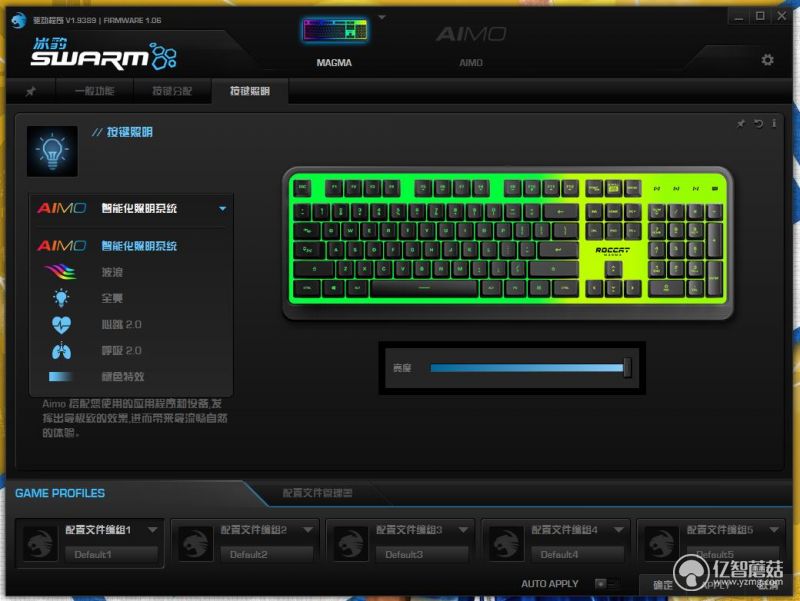Image resolution: width=800 pixels, height=601 pixels.
Task: Adjust the 亮度 brightness slider handle
Action: pos(627,368)
